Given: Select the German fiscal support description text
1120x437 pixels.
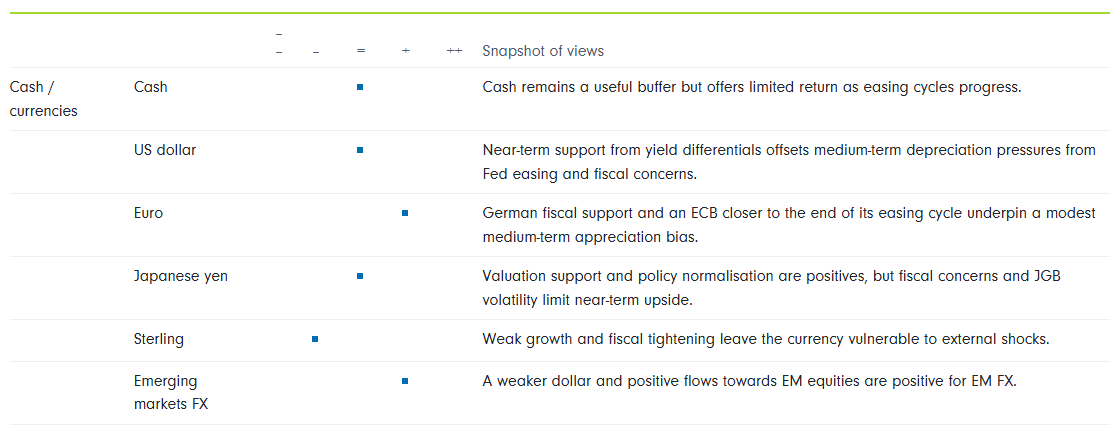Looking at the screenshot, I should click(788, 225).
